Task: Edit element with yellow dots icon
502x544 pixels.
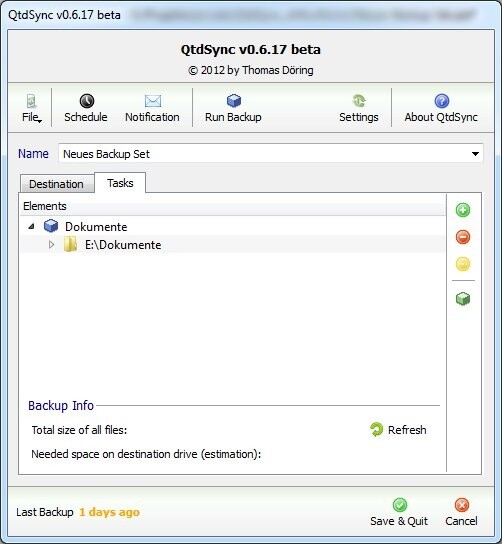Action: click(x=462, y=264)
